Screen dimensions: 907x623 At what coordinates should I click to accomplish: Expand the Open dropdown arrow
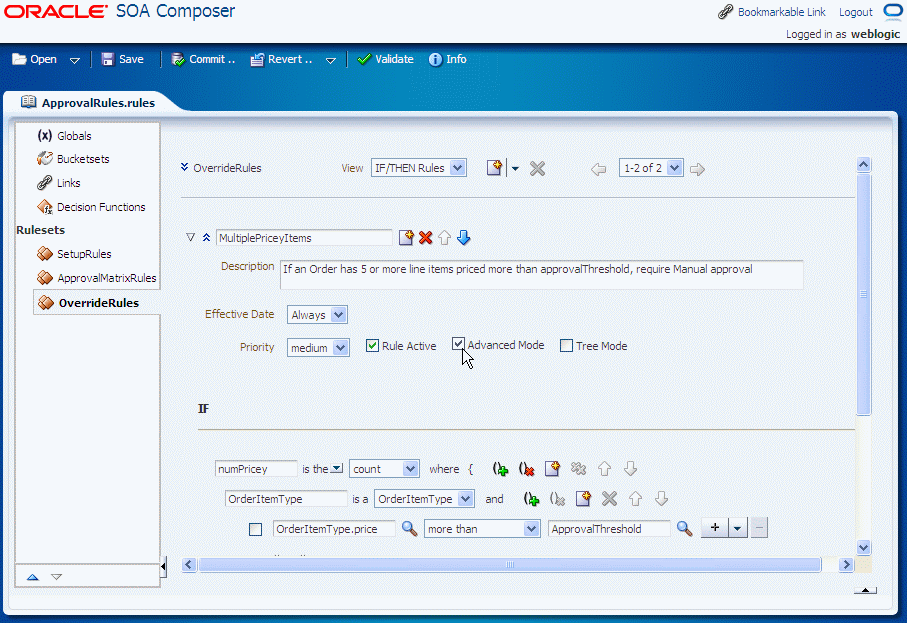coord(75,60)
